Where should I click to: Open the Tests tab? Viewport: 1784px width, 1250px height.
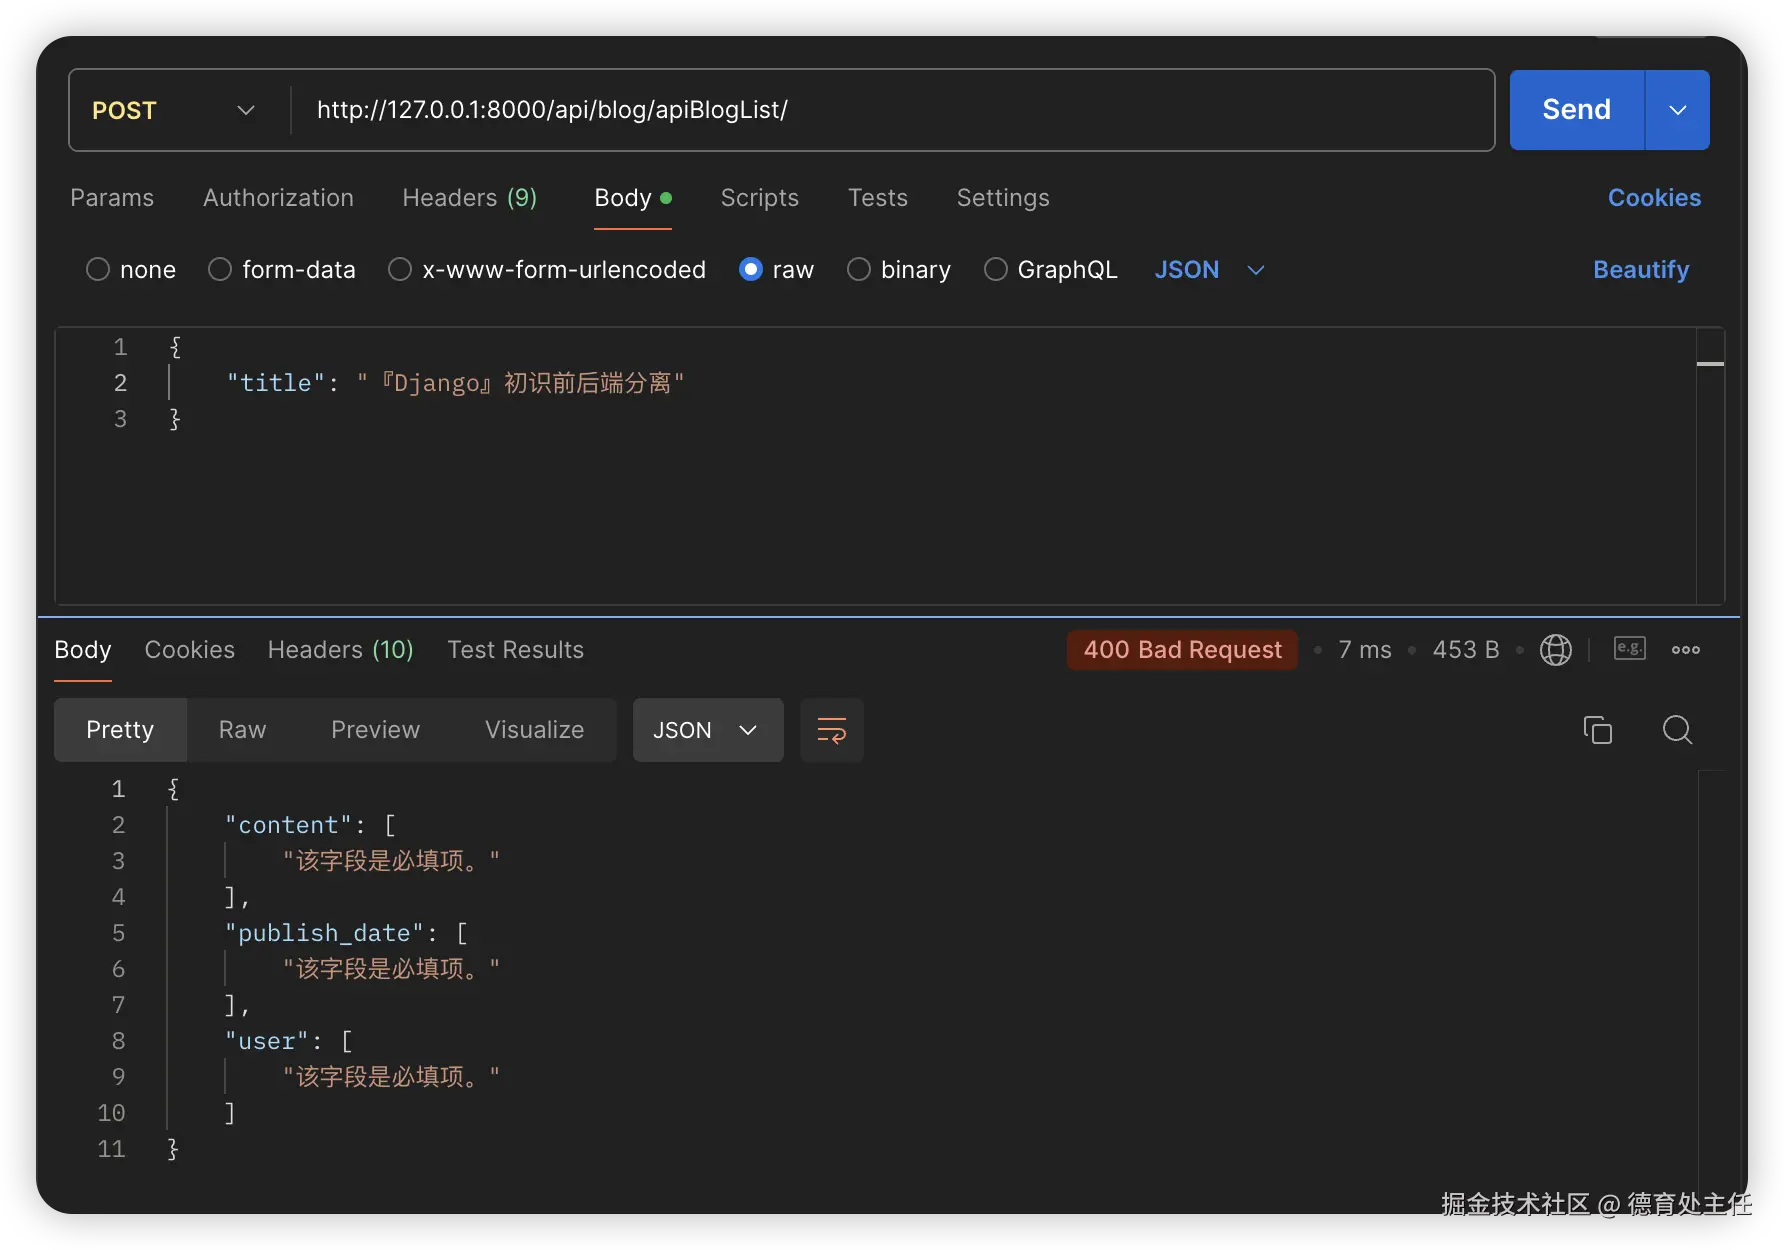(878, 198)
